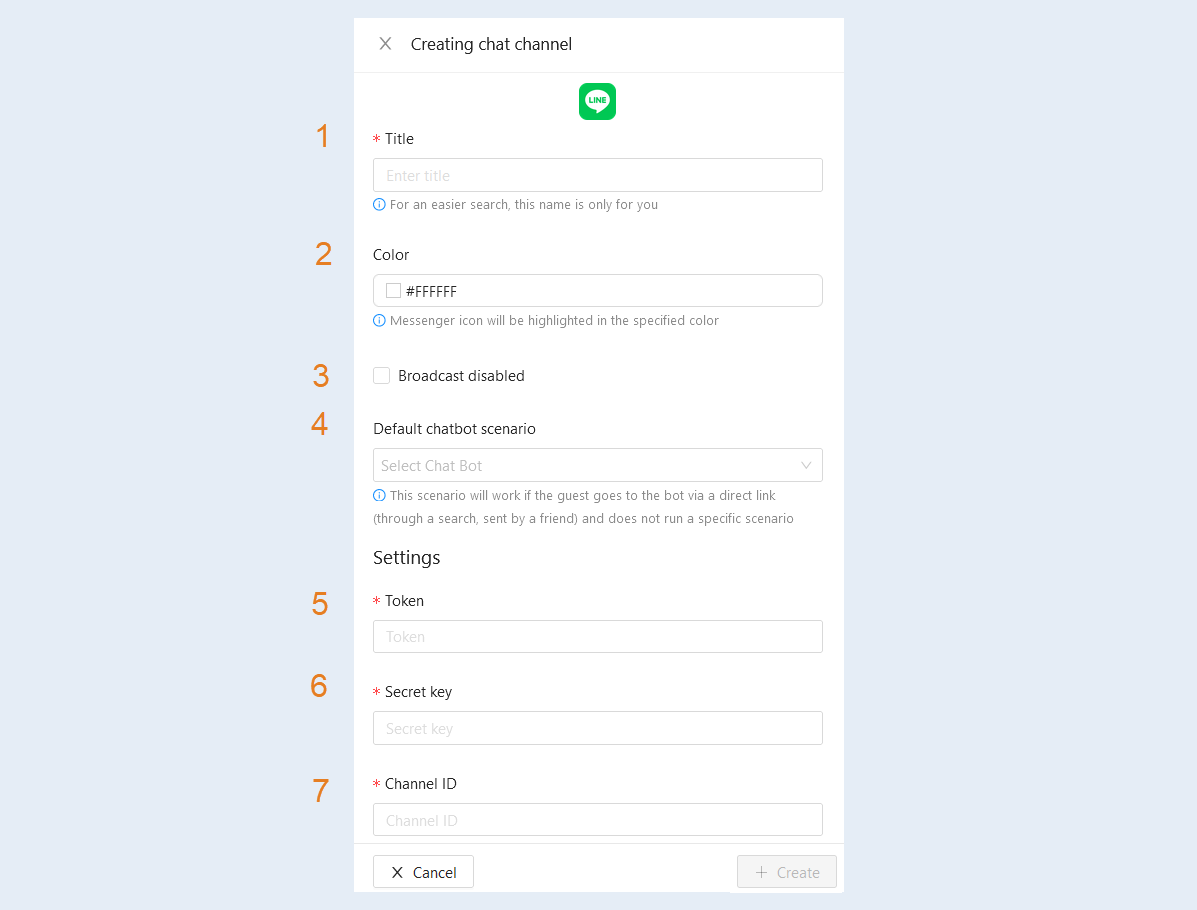The width and height of the screenshot is (1197, 910).
Task: Click the white #FFFFFF color swatch
Action: tap(393, 291)
